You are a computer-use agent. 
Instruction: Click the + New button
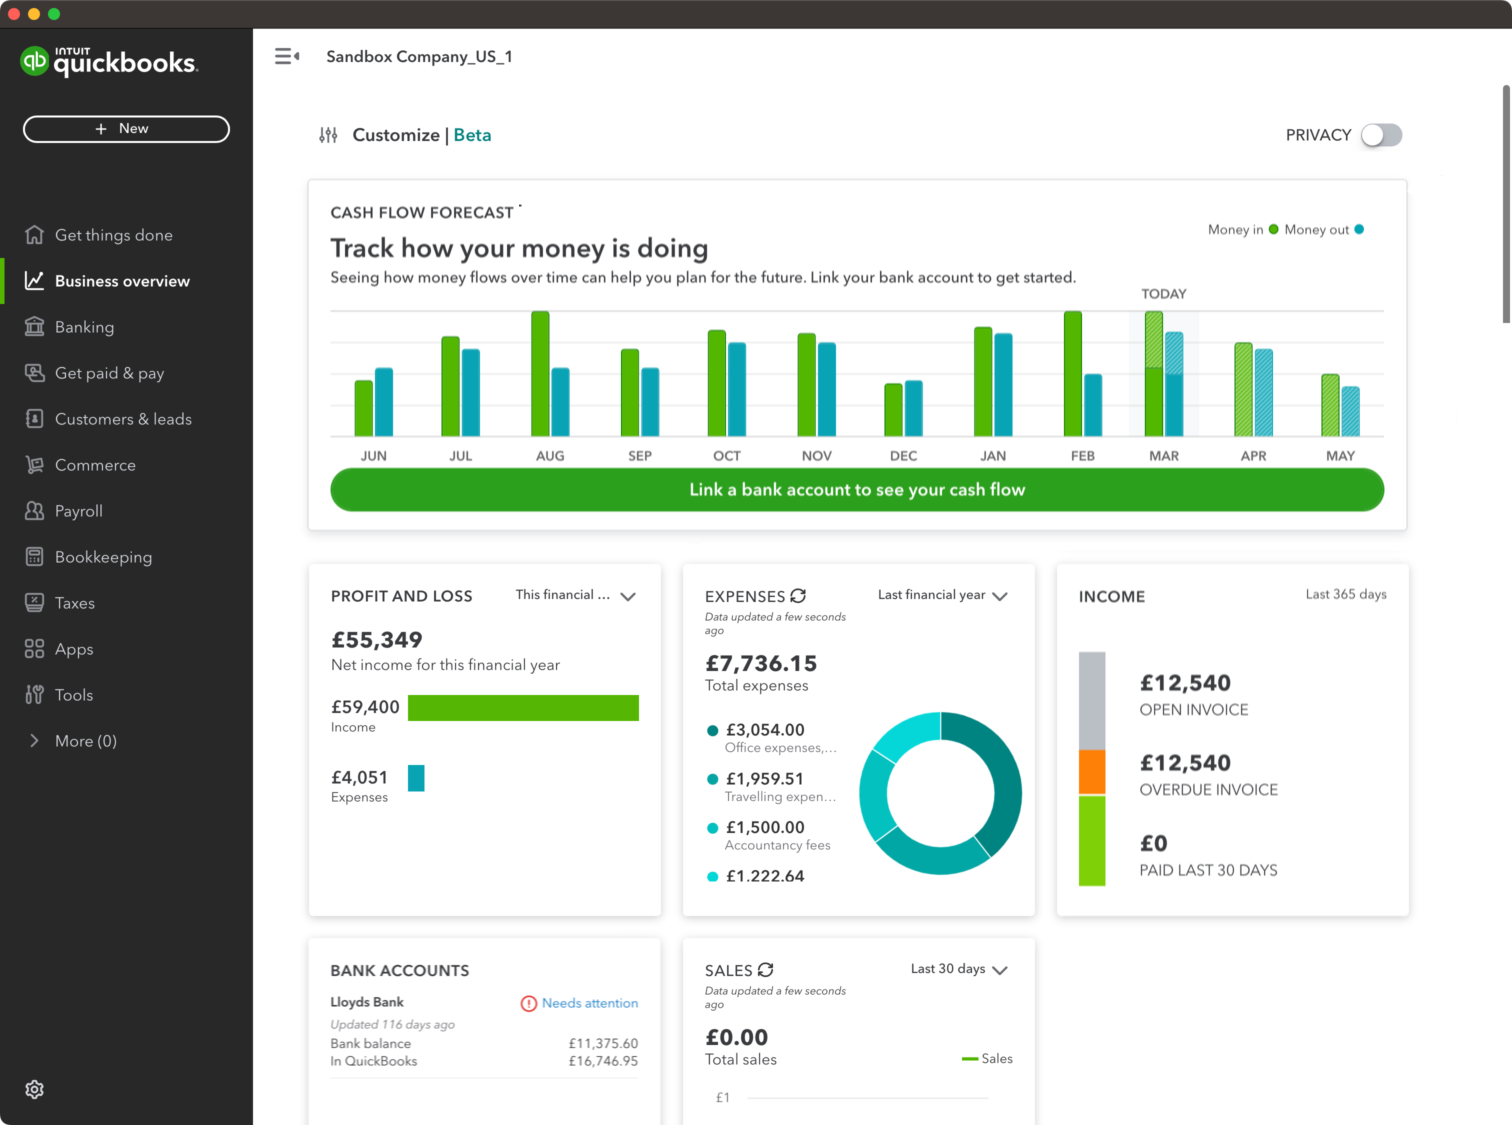pos(126,129)
